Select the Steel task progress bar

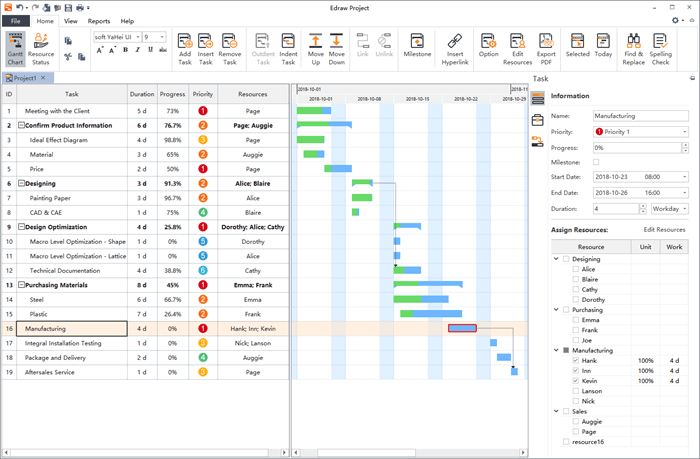[x=421, y=299]
